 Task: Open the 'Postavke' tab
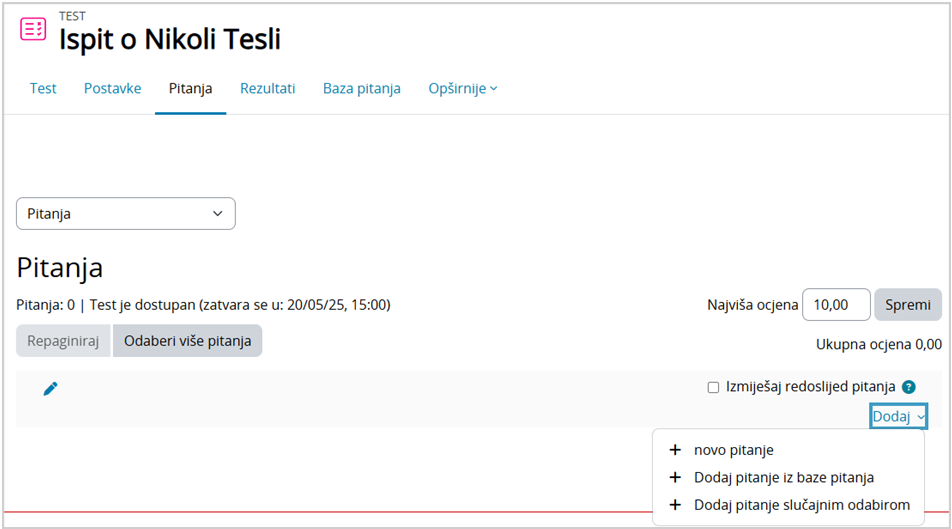click(112, 88)
